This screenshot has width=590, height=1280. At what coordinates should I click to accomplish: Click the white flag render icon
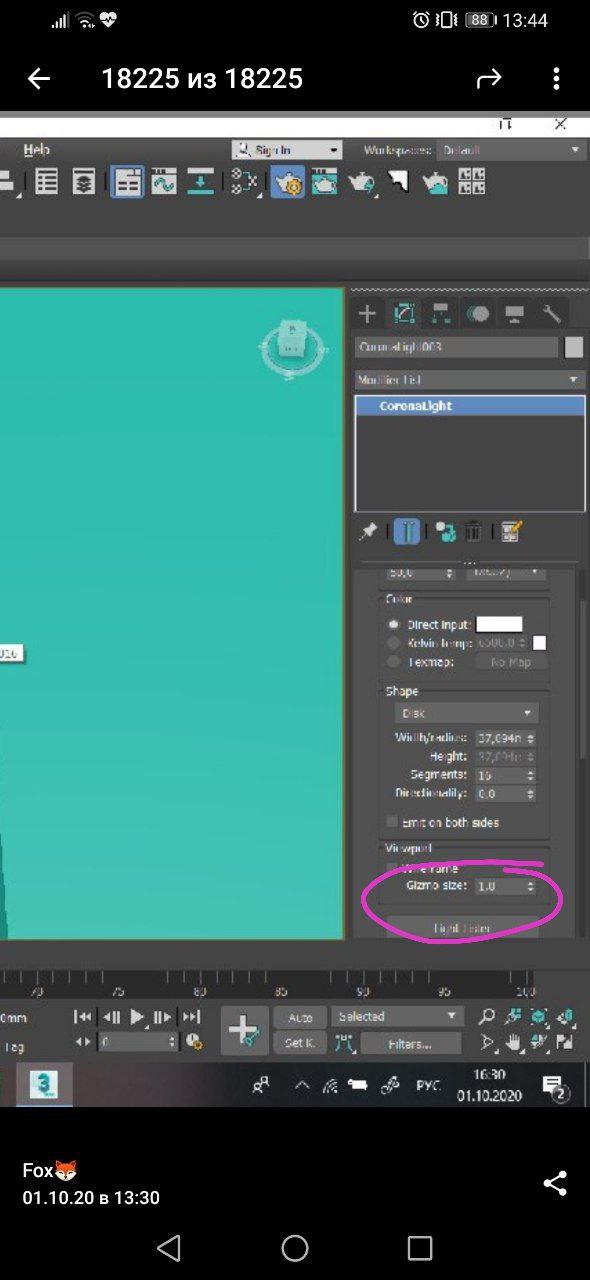[399, 182]
